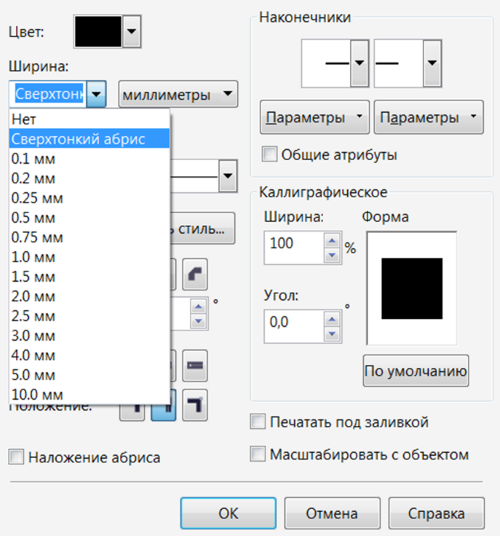Open the Цвет color dropdown arrow
The image size is (500, 536).
pyautogui.click(x=132, y=31)
